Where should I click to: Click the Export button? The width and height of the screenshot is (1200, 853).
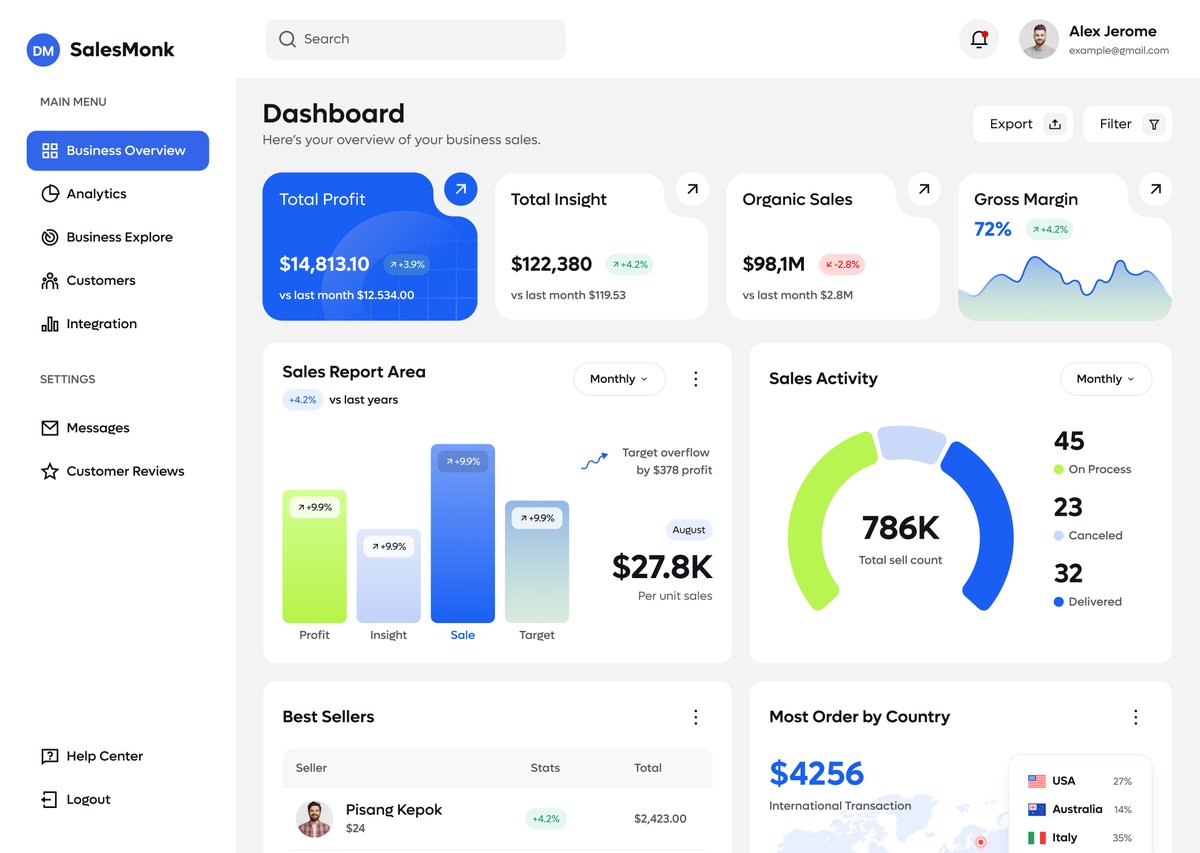coord(1022,124)
